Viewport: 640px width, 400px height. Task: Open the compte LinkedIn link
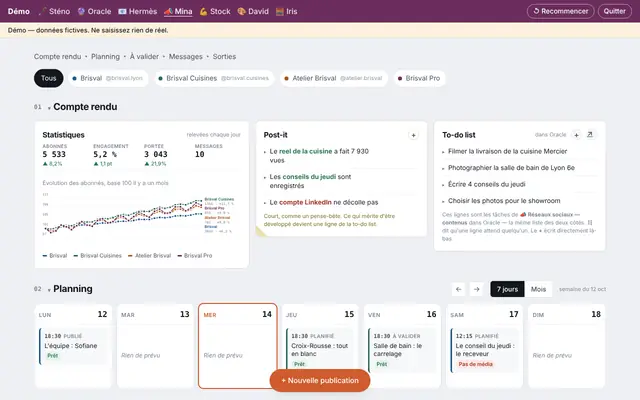(305, 202)
